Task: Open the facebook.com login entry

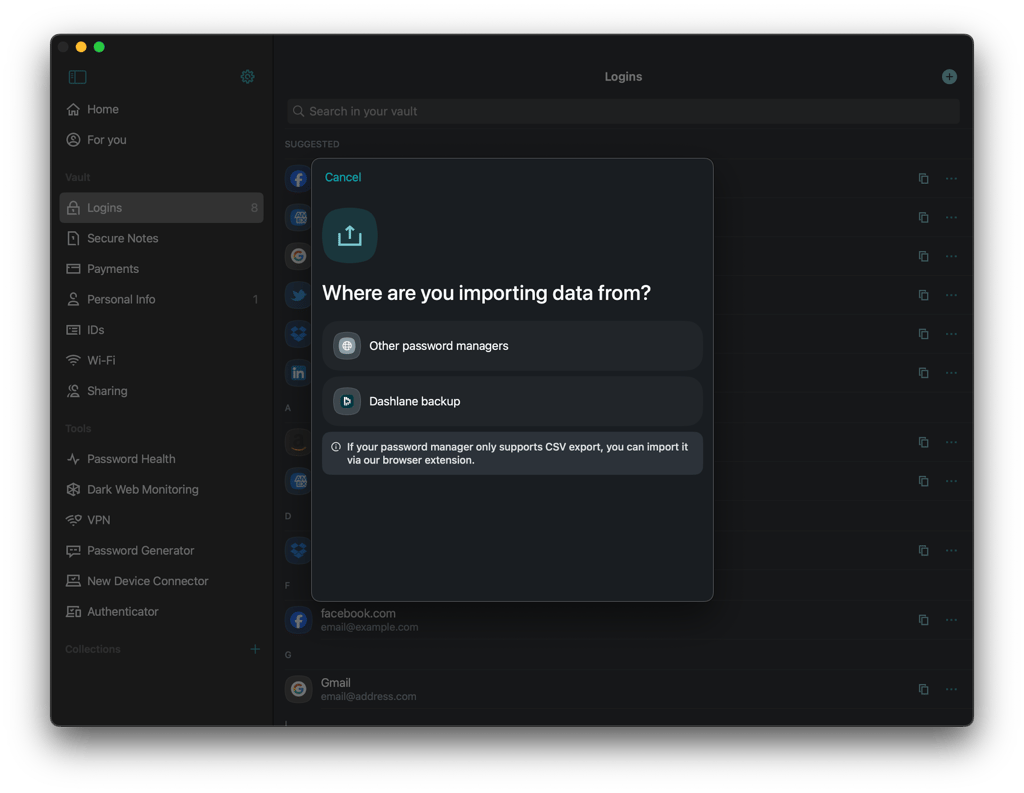Action: coord(623,620)
